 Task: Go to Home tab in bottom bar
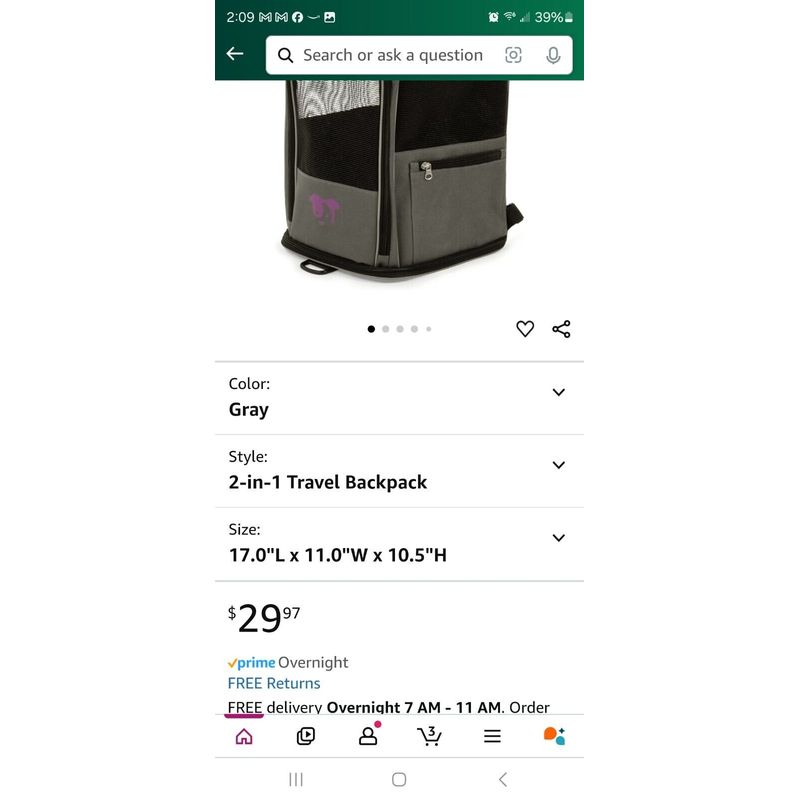244,736
